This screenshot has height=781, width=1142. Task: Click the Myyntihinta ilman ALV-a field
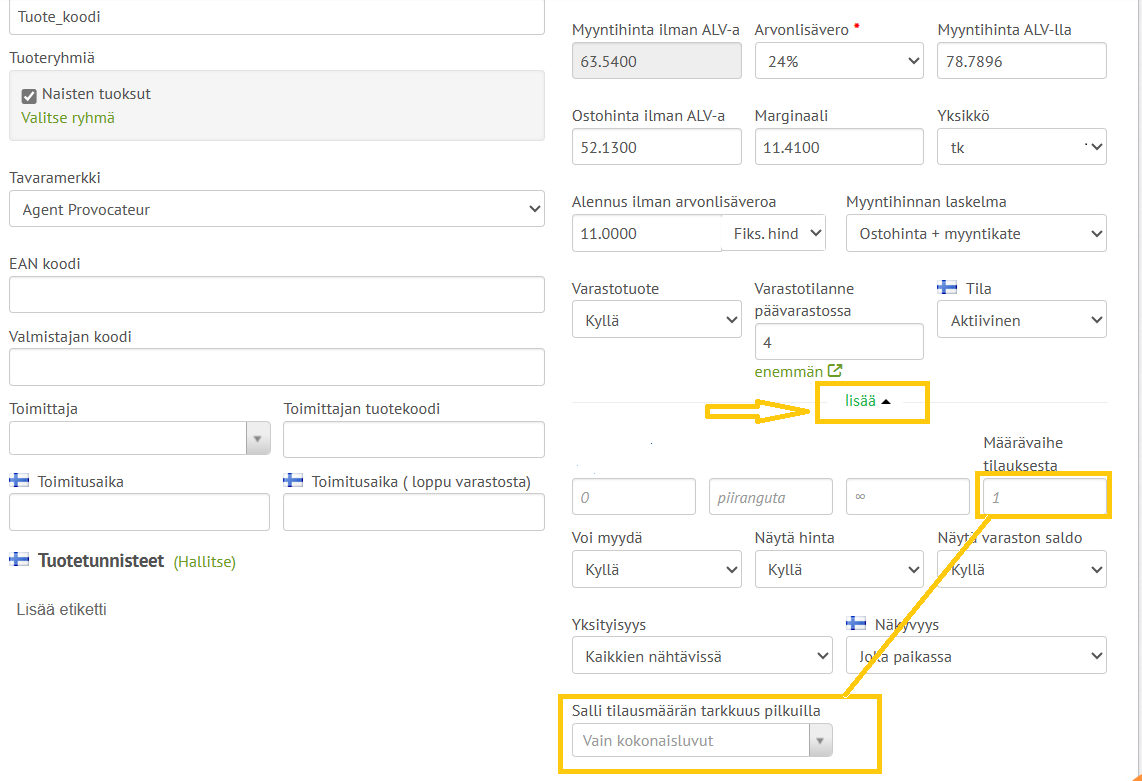[656, 61]
